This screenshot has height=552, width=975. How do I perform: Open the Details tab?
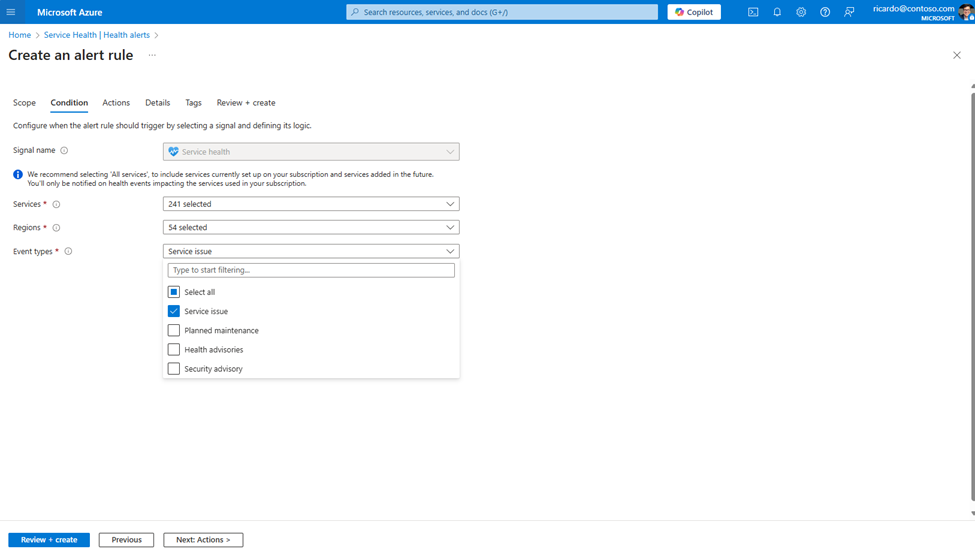pos(157,103)
